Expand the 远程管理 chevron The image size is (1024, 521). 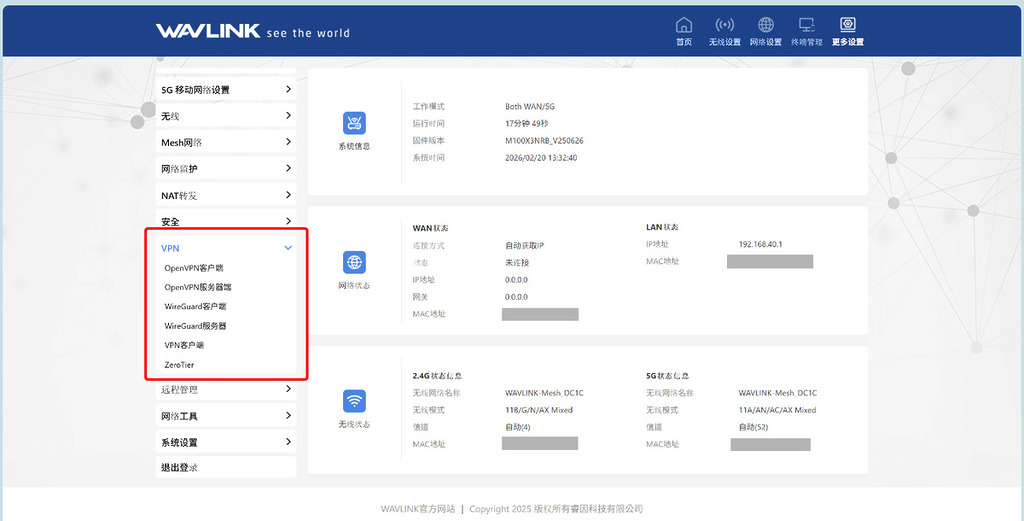pyautogui.click(x=288, y=389)
